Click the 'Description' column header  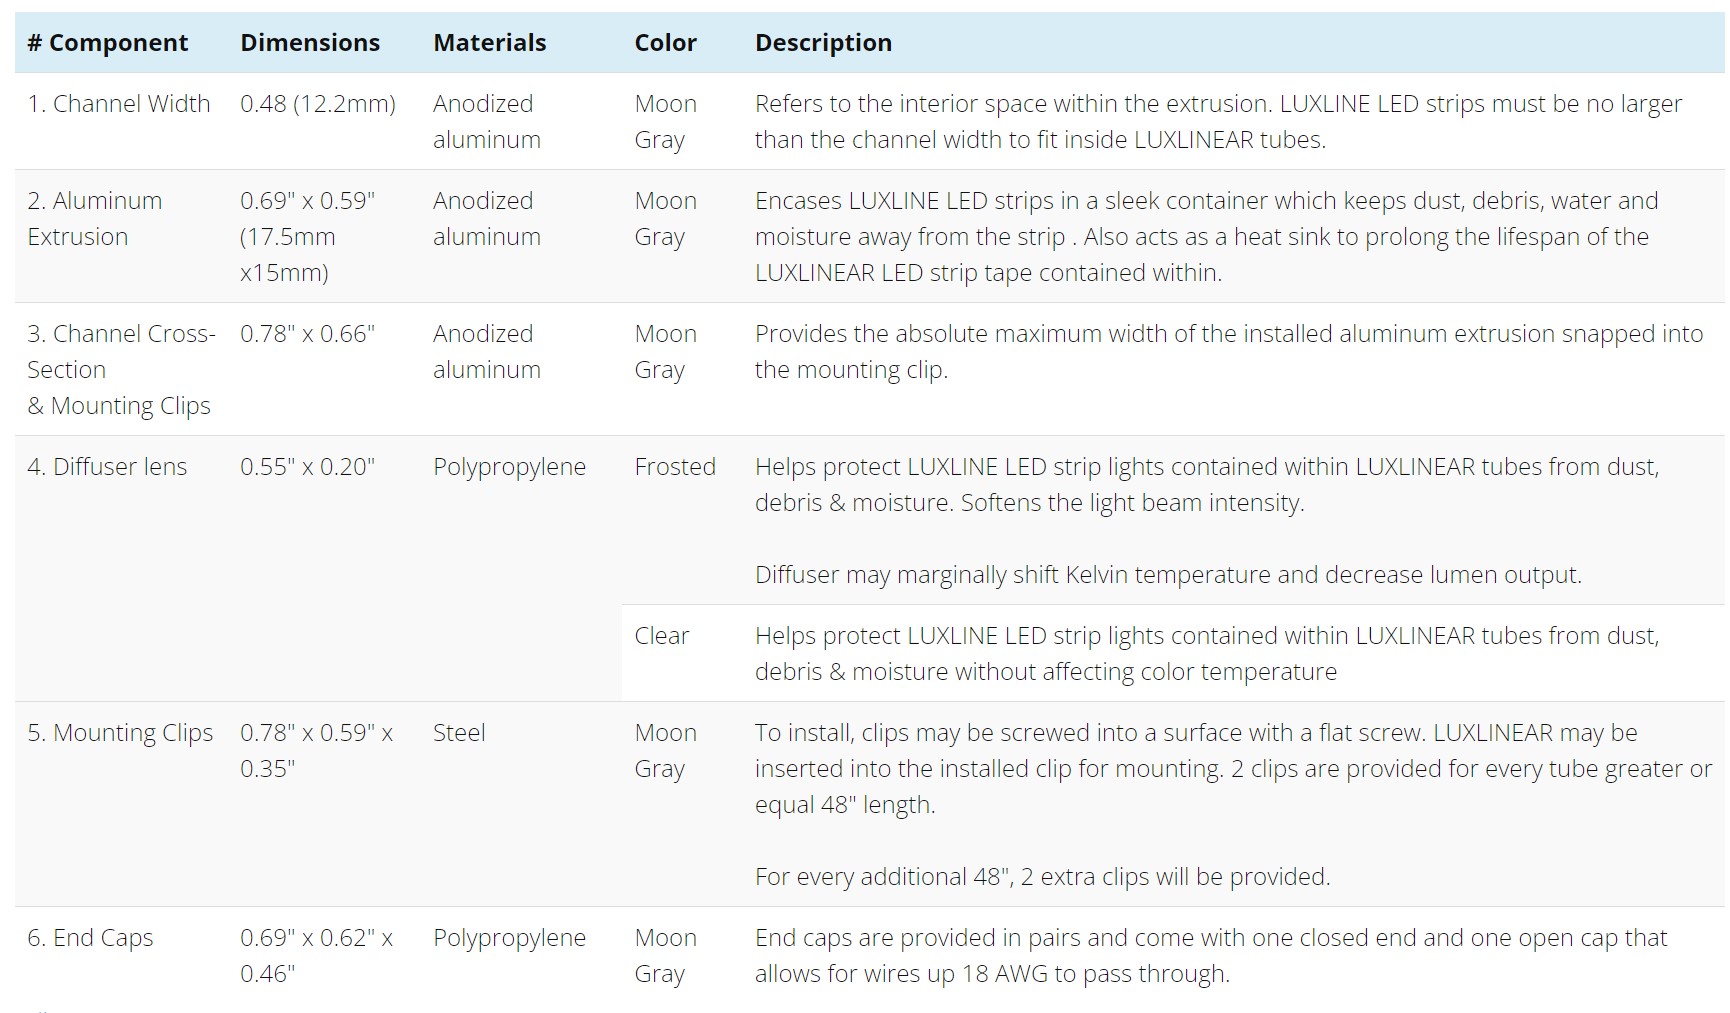823,43
